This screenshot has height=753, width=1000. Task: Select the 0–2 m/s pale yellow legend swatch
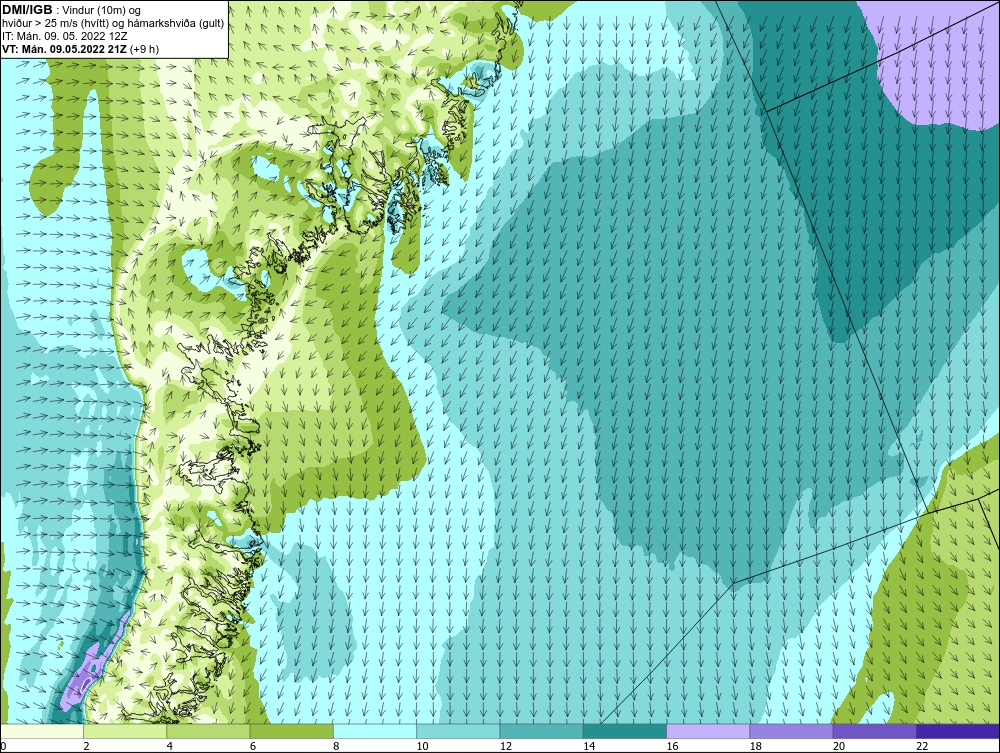click(x=41, y=731)
